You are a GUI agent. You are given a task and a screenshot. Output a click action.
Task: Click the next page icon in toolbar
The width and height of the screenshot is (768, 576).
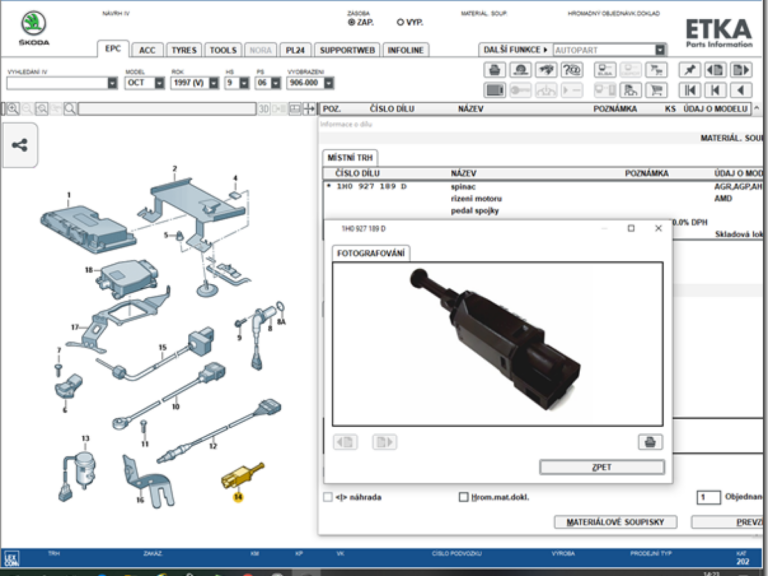pyautogui.click(x=740, y=70)
